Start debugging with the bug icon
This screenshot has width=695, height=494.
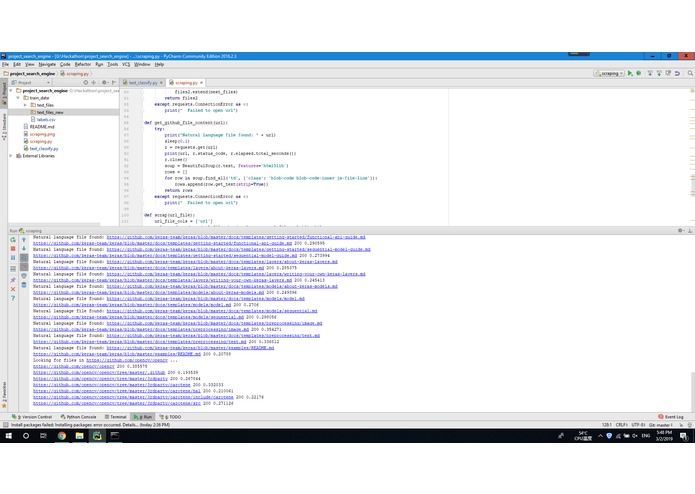click(639, 74)
